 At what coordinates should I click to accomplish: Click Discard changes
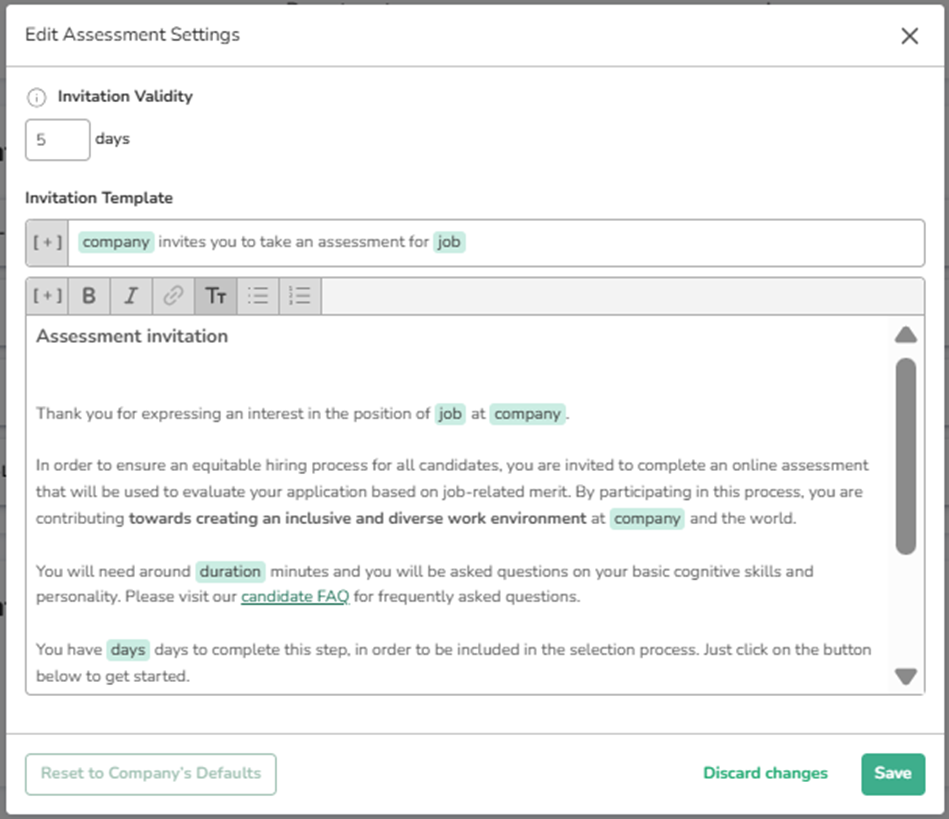pyautogui.click(x=765, y=774)
